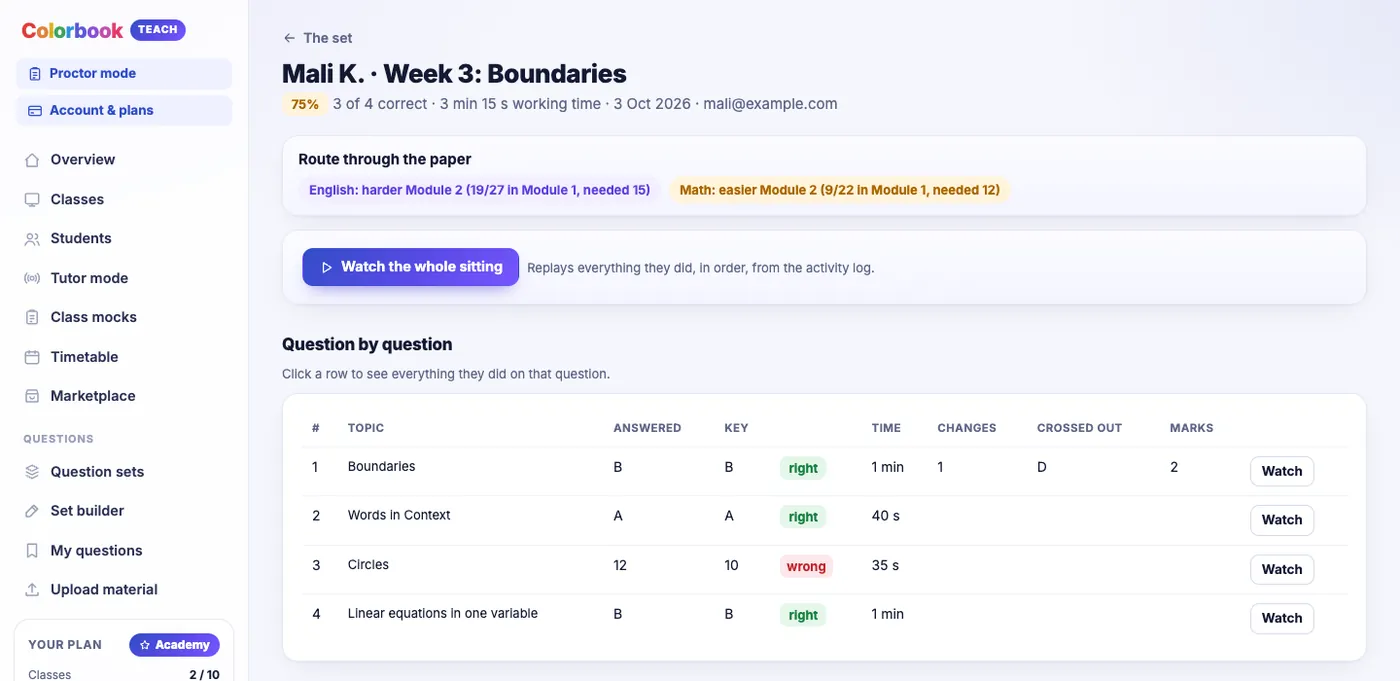Click the 35 s time cell
The height and width of the screenshot is (681, 1400).
coord(886,565)
